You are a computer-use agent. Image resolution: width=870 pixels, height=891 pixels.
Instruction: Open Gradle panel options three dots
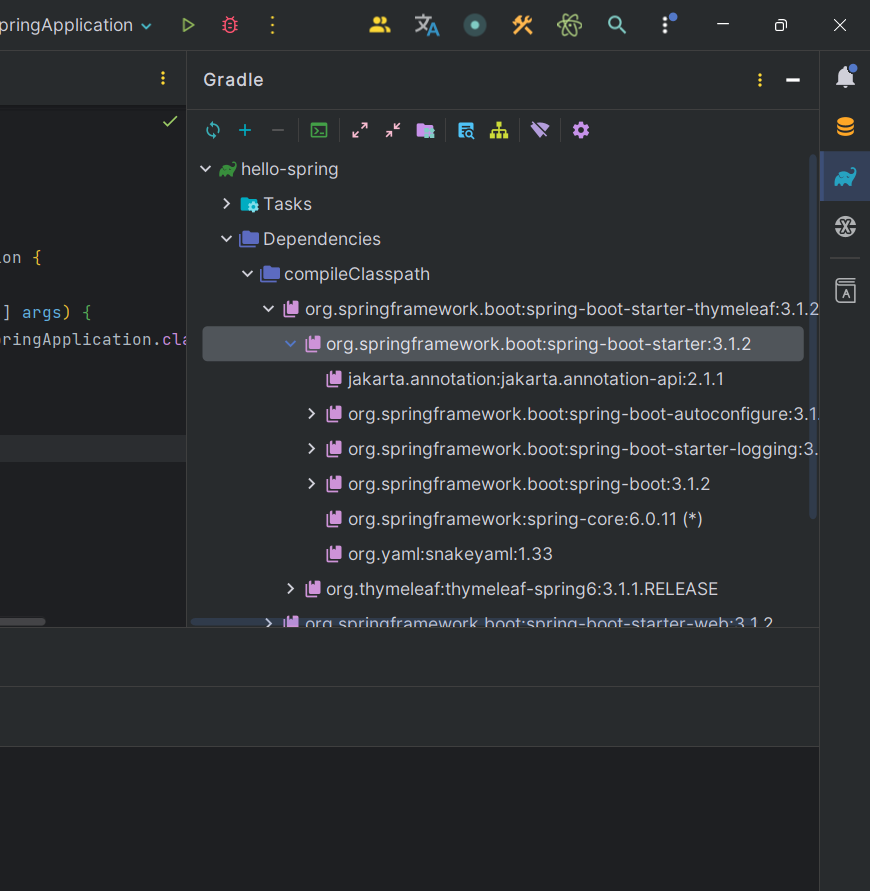coord(760,80)
